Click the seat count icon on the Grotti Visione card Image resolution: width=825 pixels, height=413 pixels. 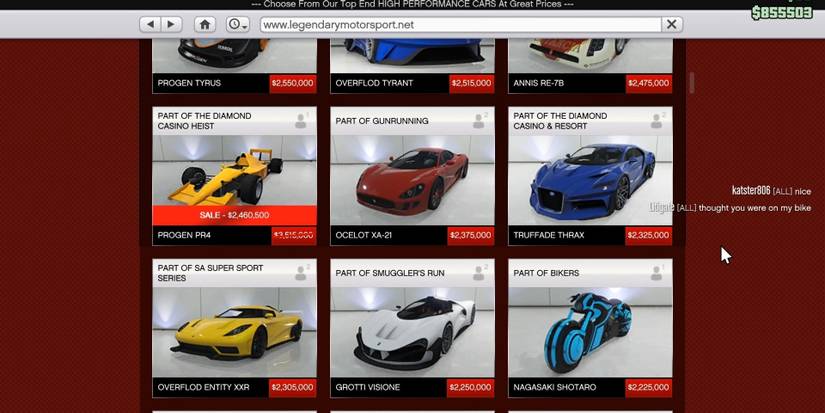tap(479, 273)
